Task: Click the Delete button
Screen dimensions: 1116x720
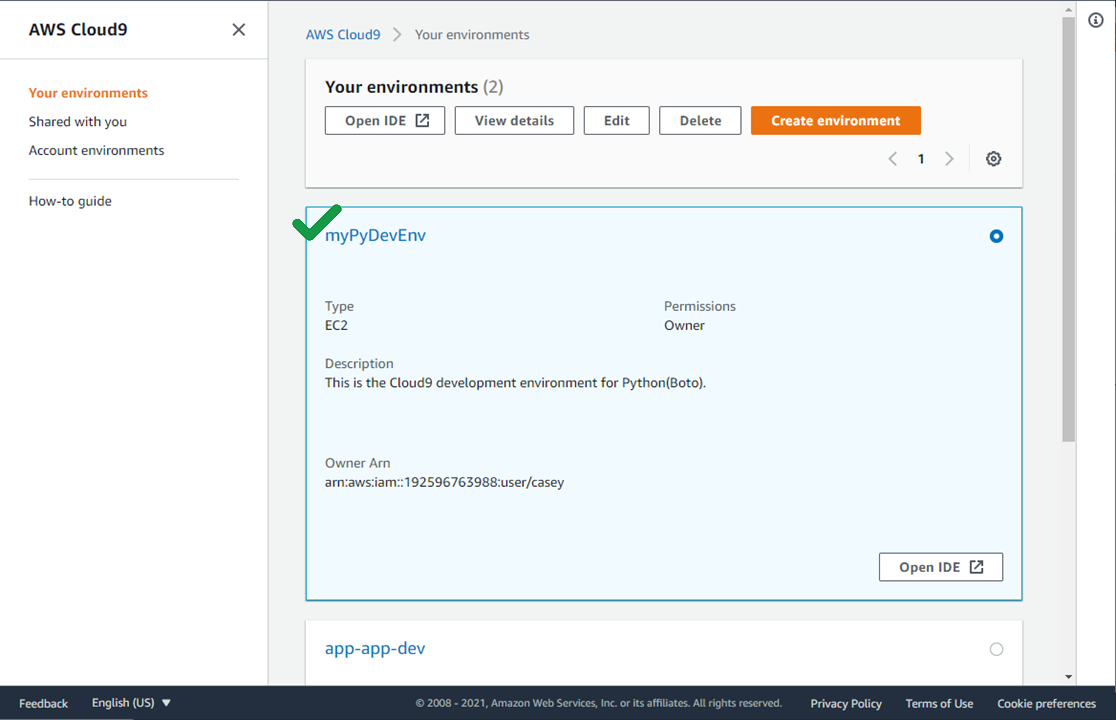Action: (700, 121)
